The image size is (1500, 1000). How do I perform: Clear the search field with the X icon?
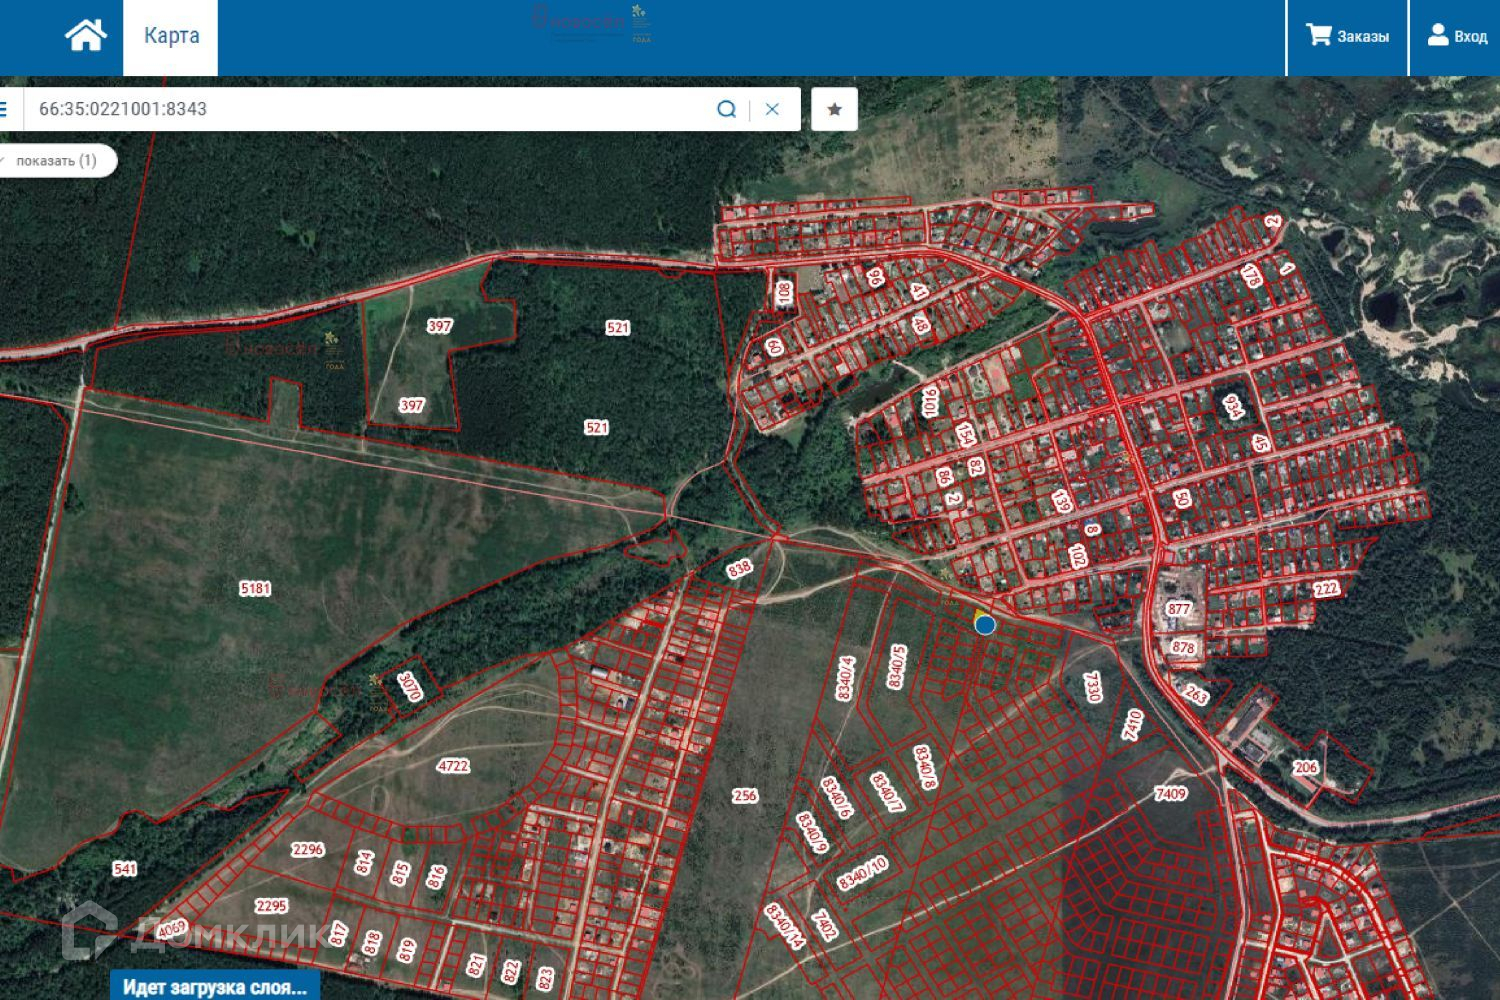pos(772,109)
